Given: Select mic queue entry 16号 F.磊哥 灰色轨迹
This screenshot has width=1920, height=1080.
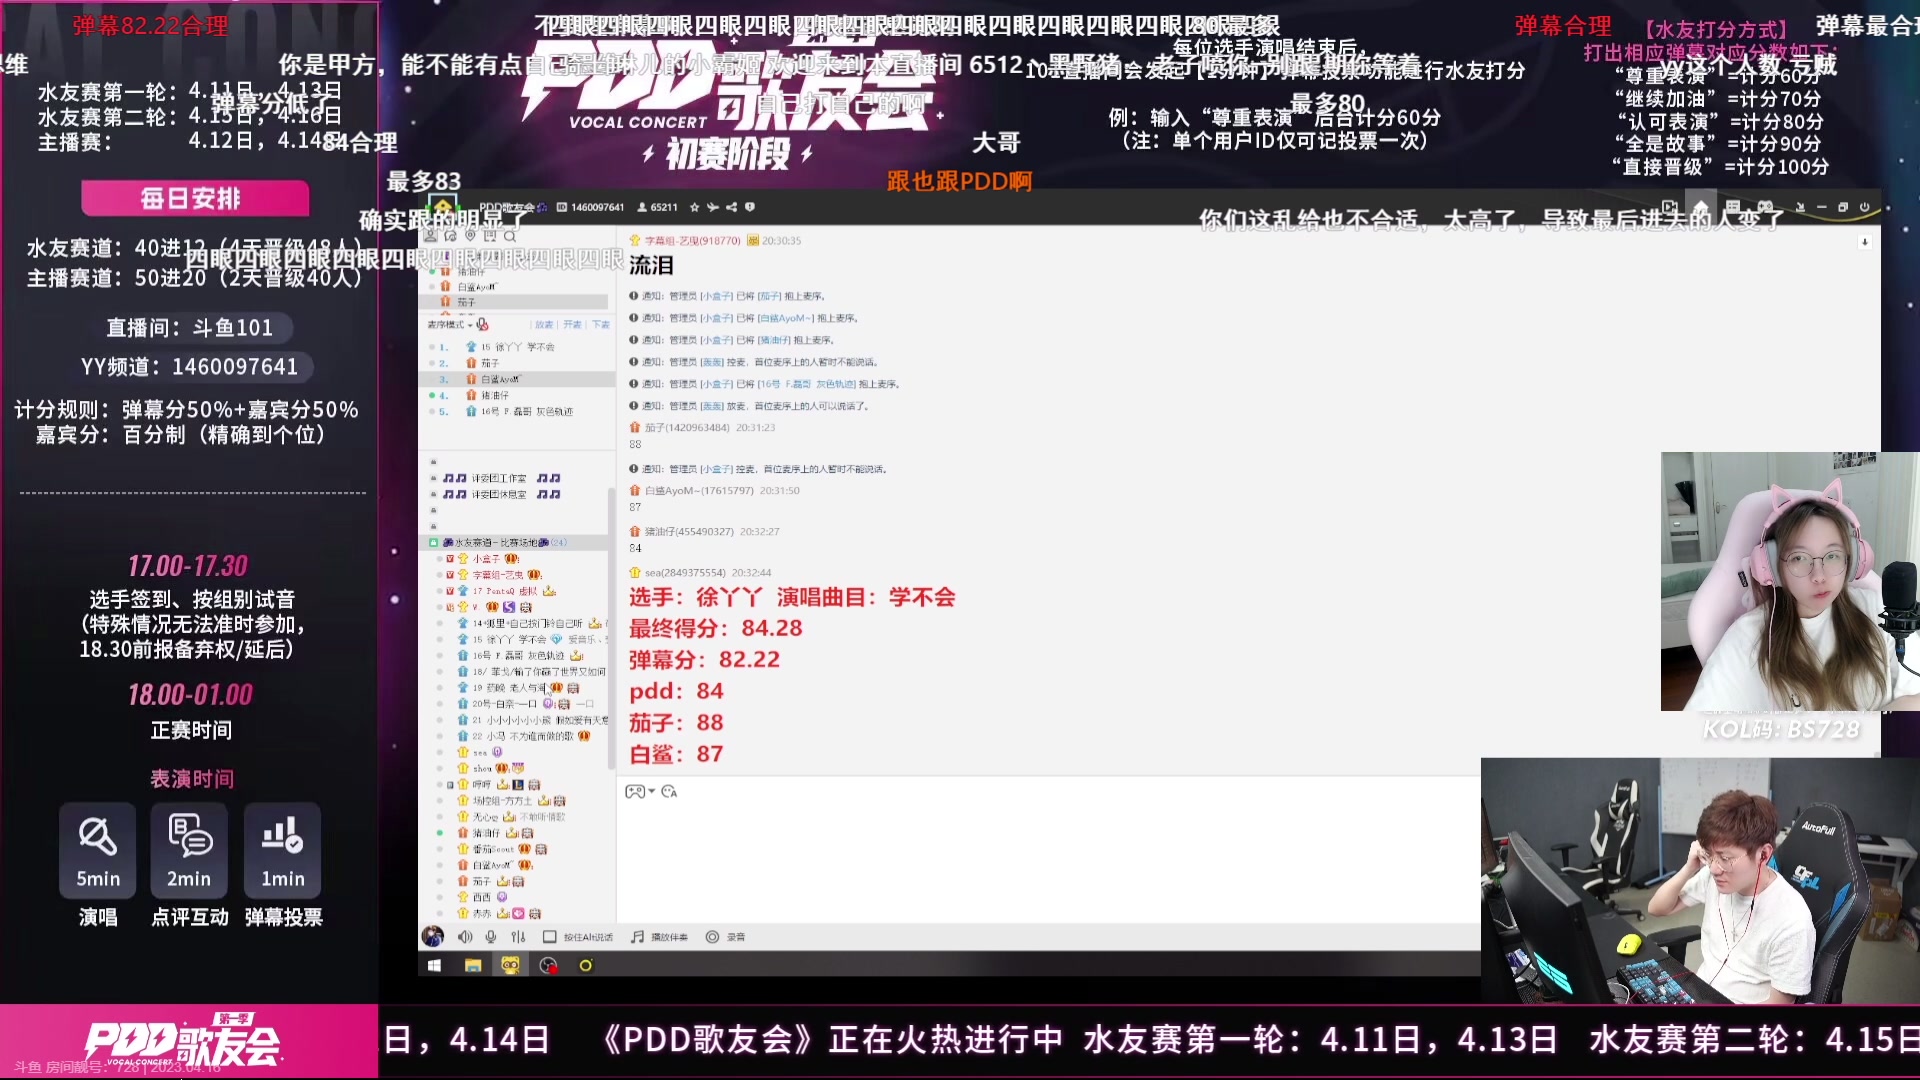Looking at the screenshot, I should [x=516, y=411].
